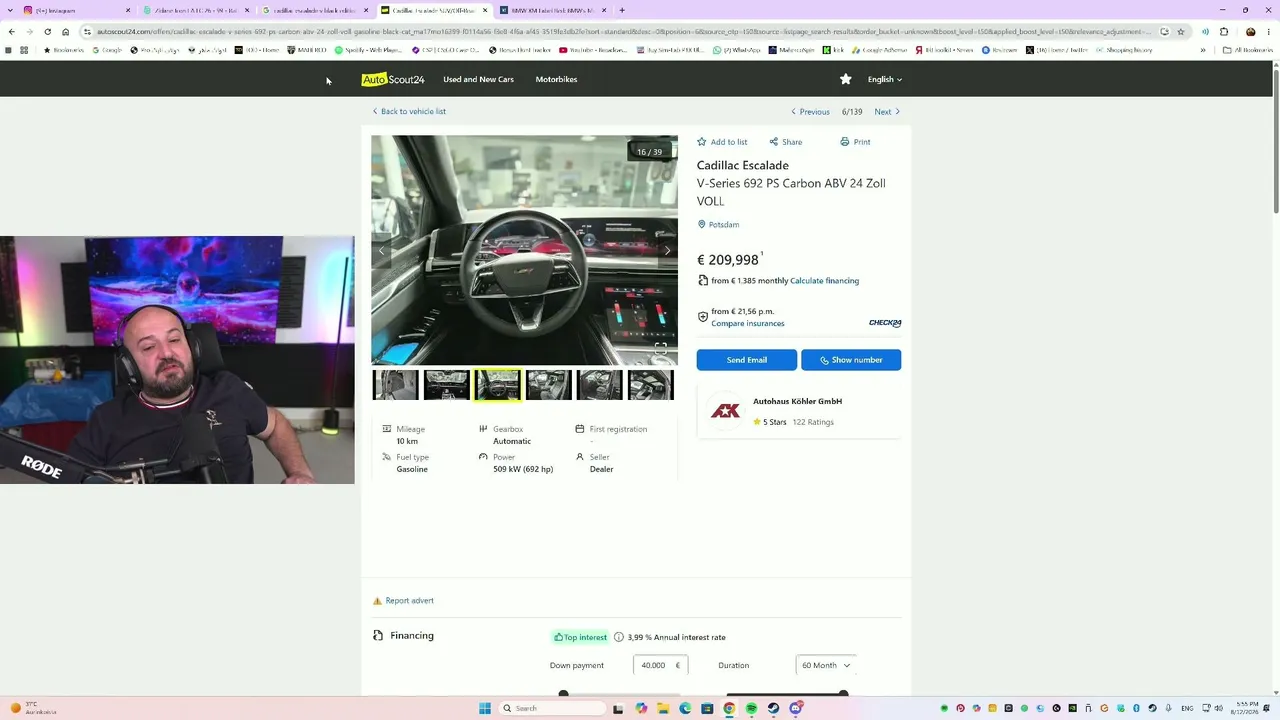Click the Show number button
The image size is (1280, 720).
(851, 360)
